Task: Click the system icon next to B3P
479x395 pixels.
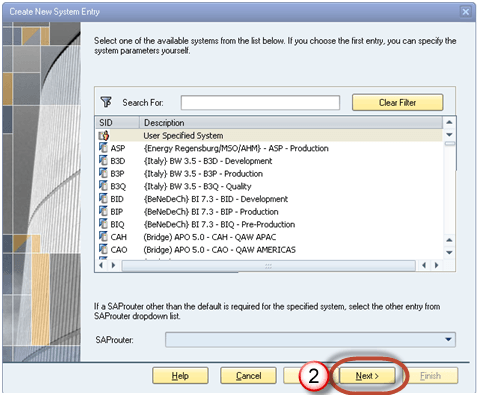Action: tap(103, 173)
